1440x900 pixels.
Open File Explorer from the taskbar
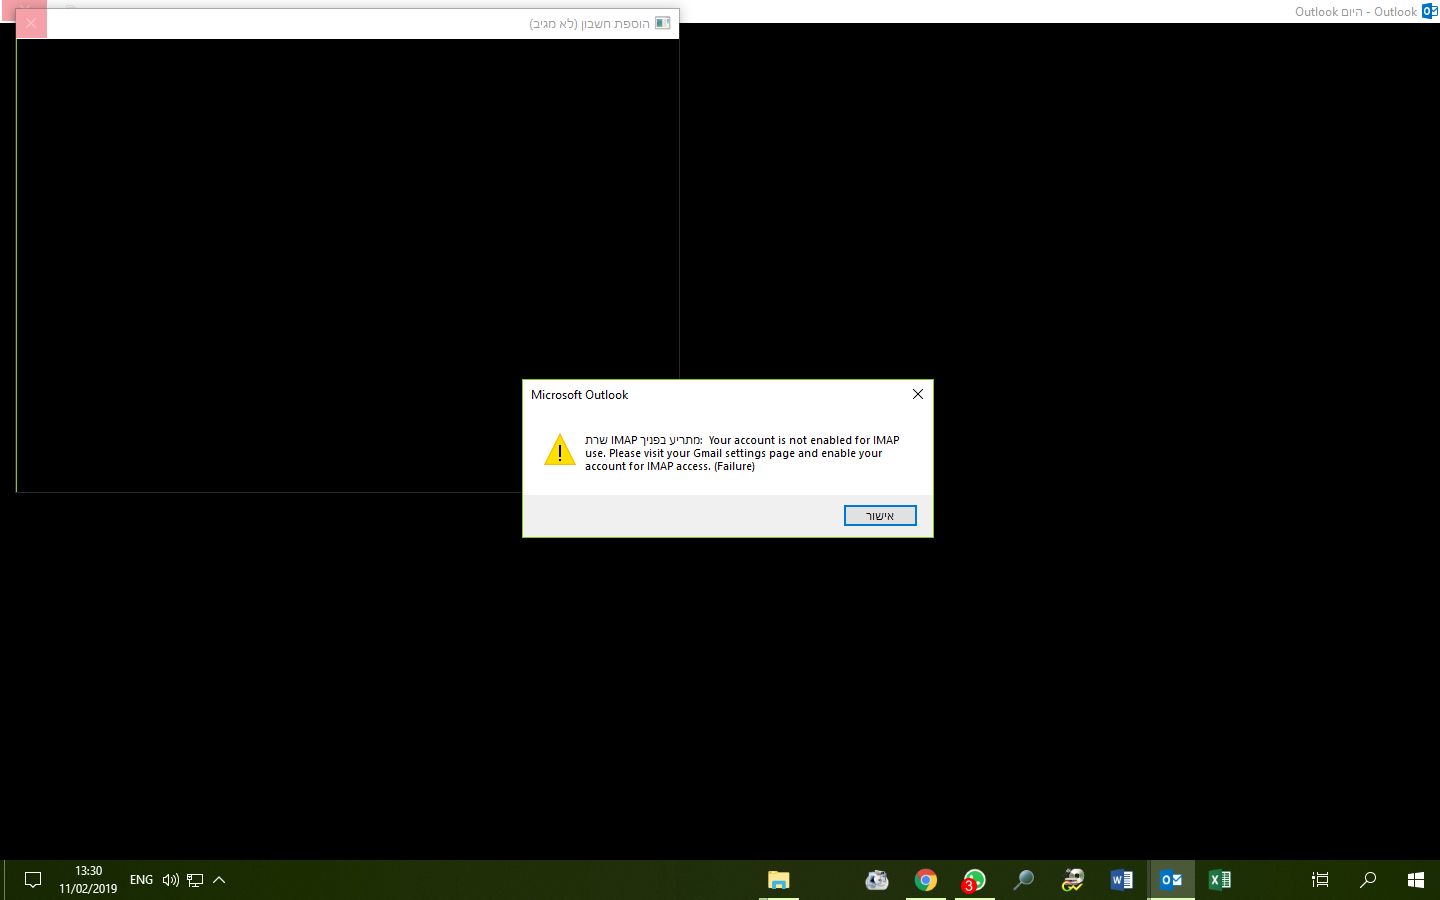tap(778, 880)
